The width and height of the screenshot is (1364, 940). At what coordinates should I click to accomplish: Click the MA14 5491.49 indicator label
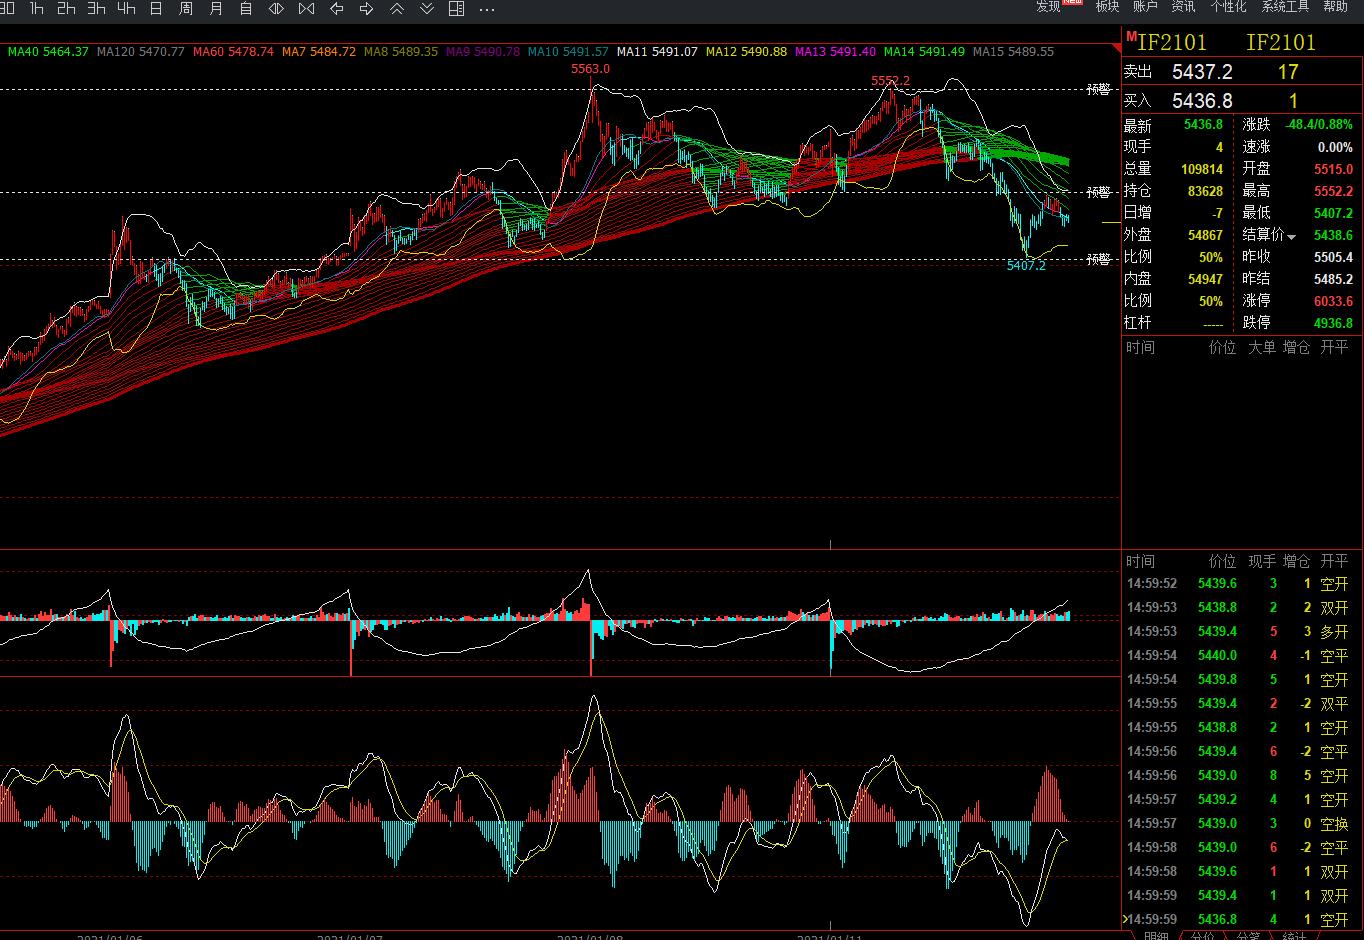924,51
